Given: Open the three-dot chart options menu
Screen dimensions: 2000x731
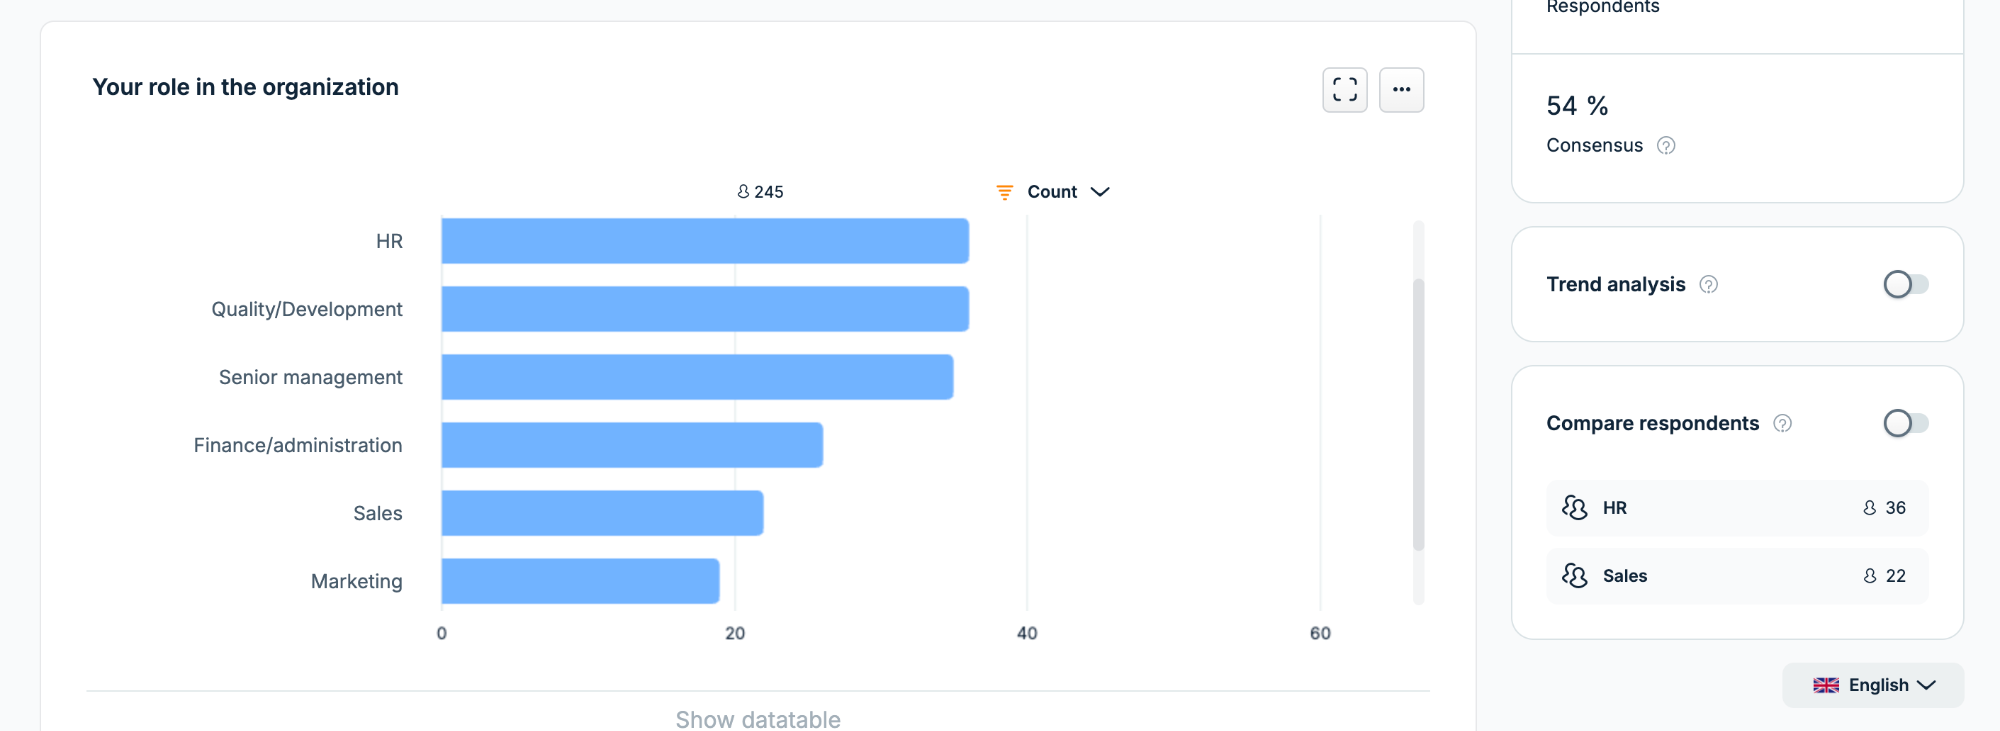Looking at the screenshot, I should point(1401,90).
